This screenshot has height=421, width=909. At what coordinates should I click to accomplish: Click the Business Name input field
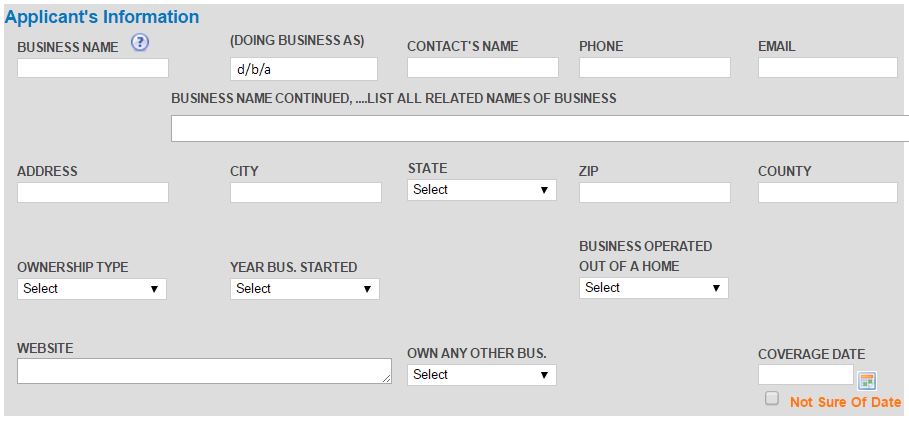93,68
